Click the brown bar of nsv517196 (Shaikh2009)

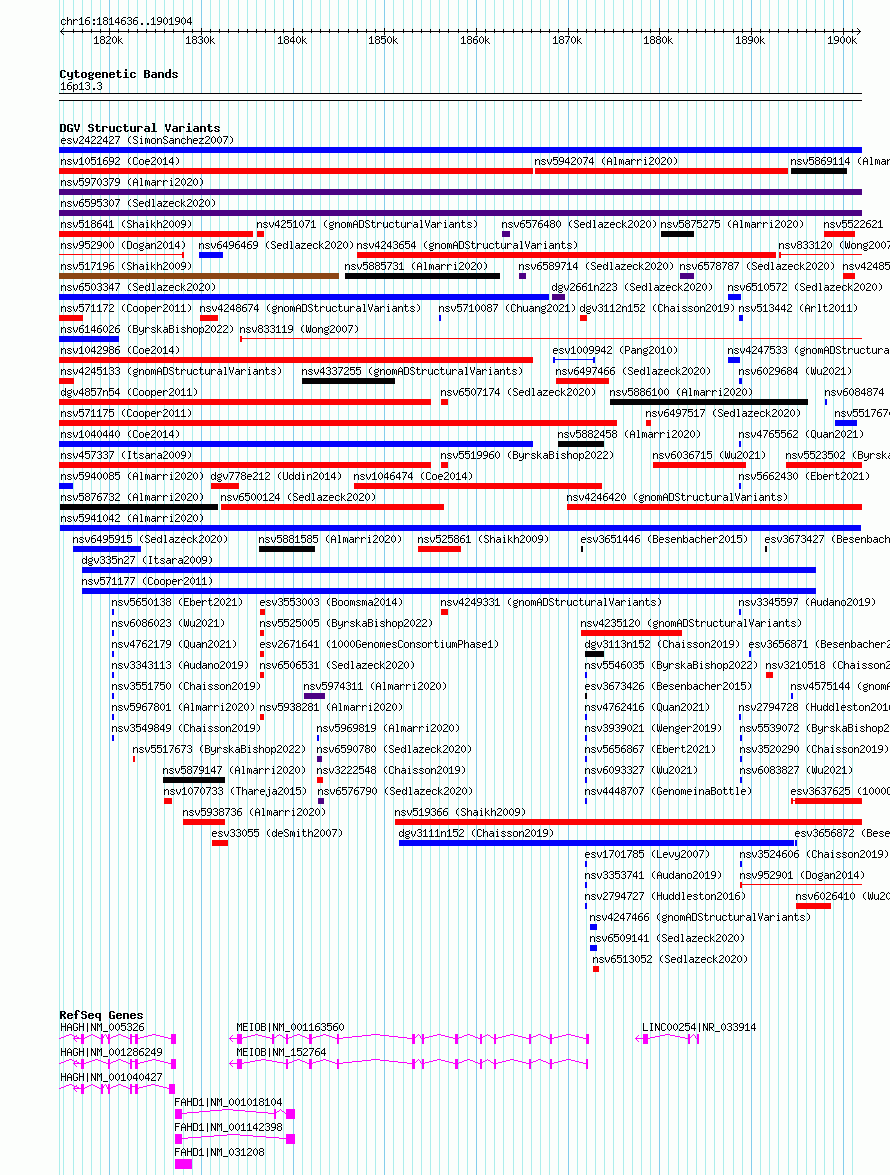click(x=199, y=276)
